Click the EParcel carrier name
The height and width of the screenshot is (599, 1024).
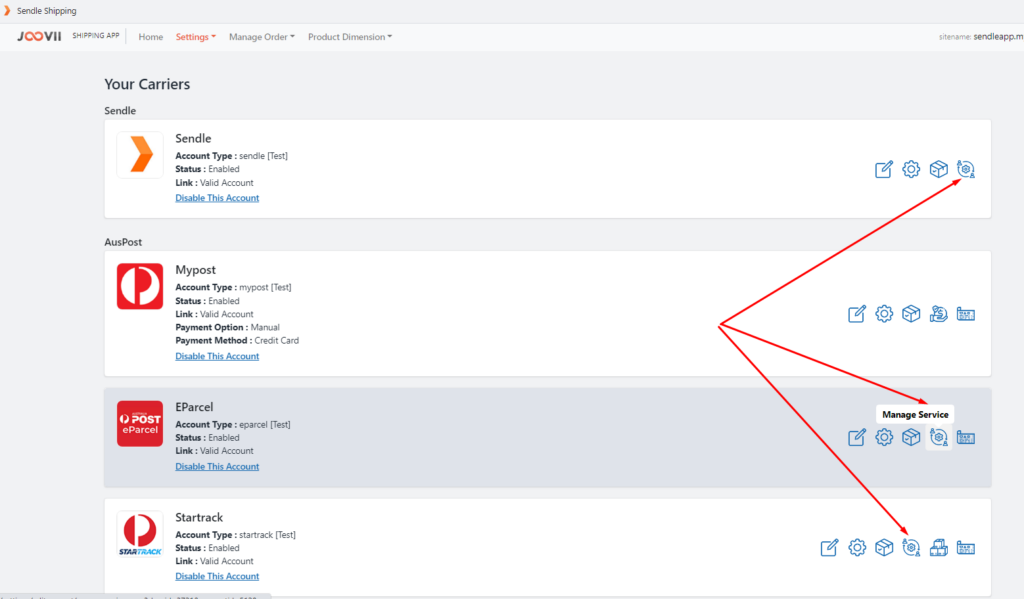click(x=194, y=407)
